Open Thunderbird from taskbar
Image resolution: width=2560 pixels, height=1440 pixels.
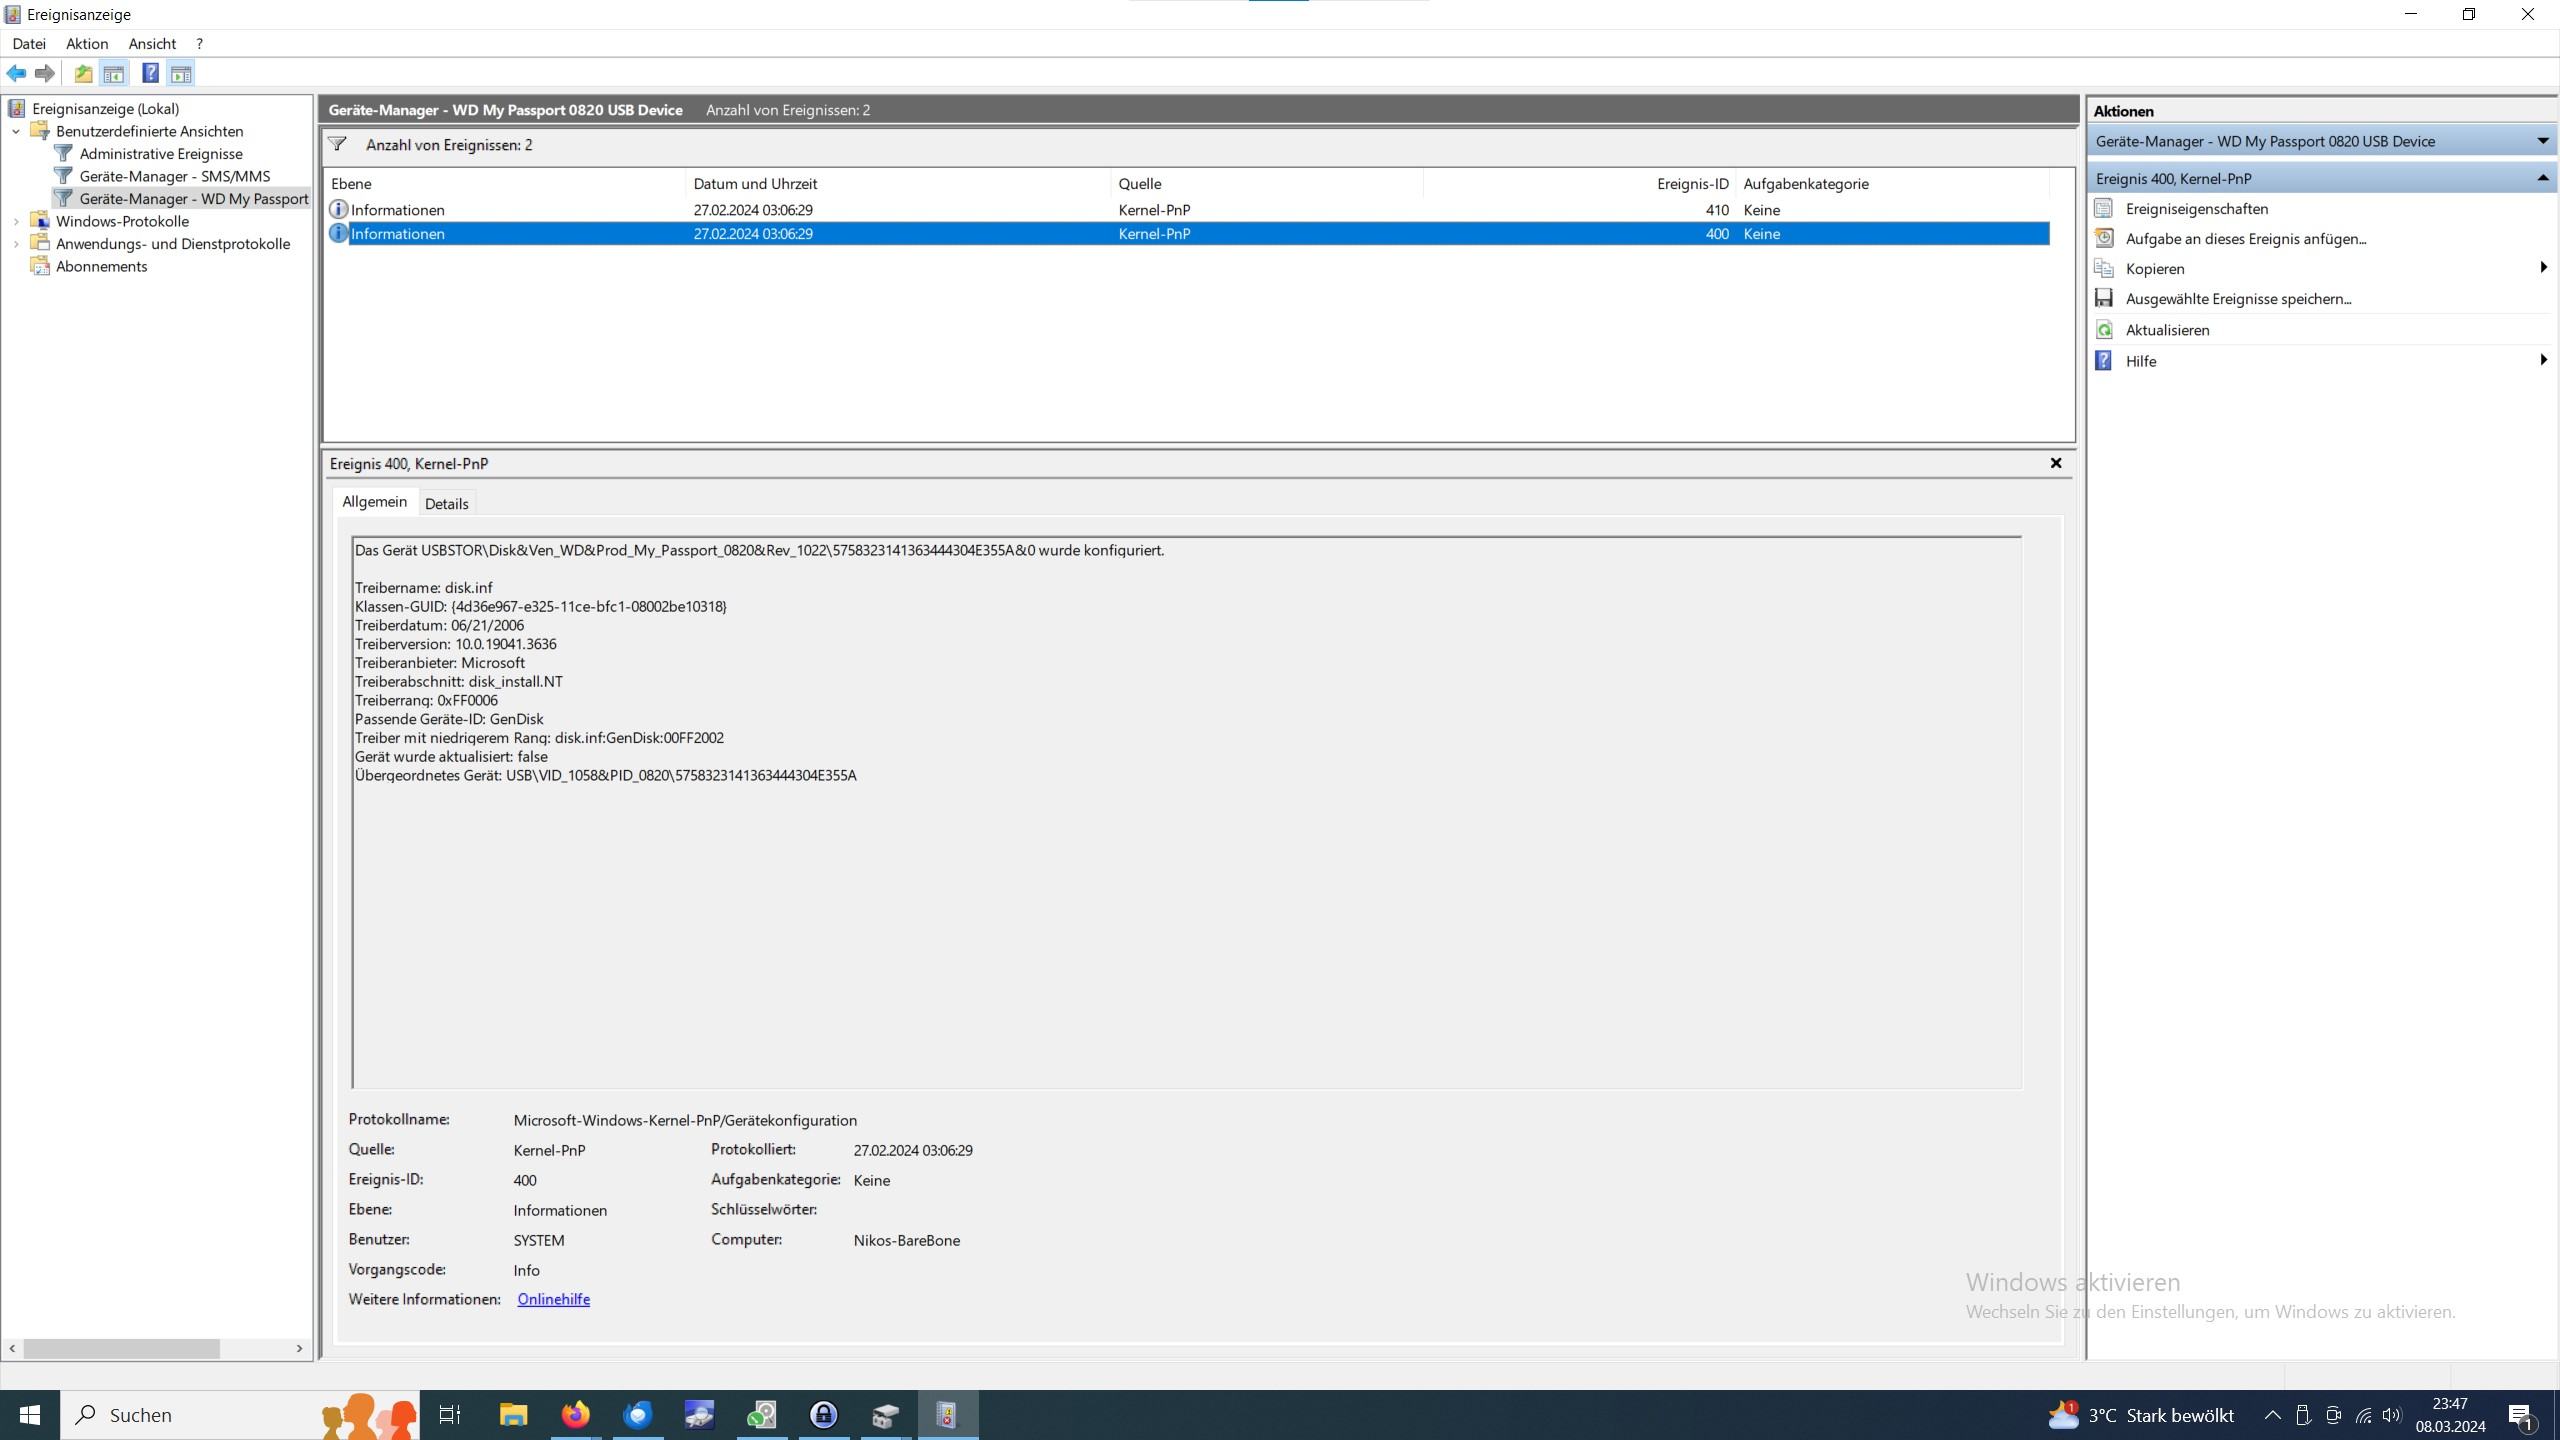click(x=637, y=1415)
